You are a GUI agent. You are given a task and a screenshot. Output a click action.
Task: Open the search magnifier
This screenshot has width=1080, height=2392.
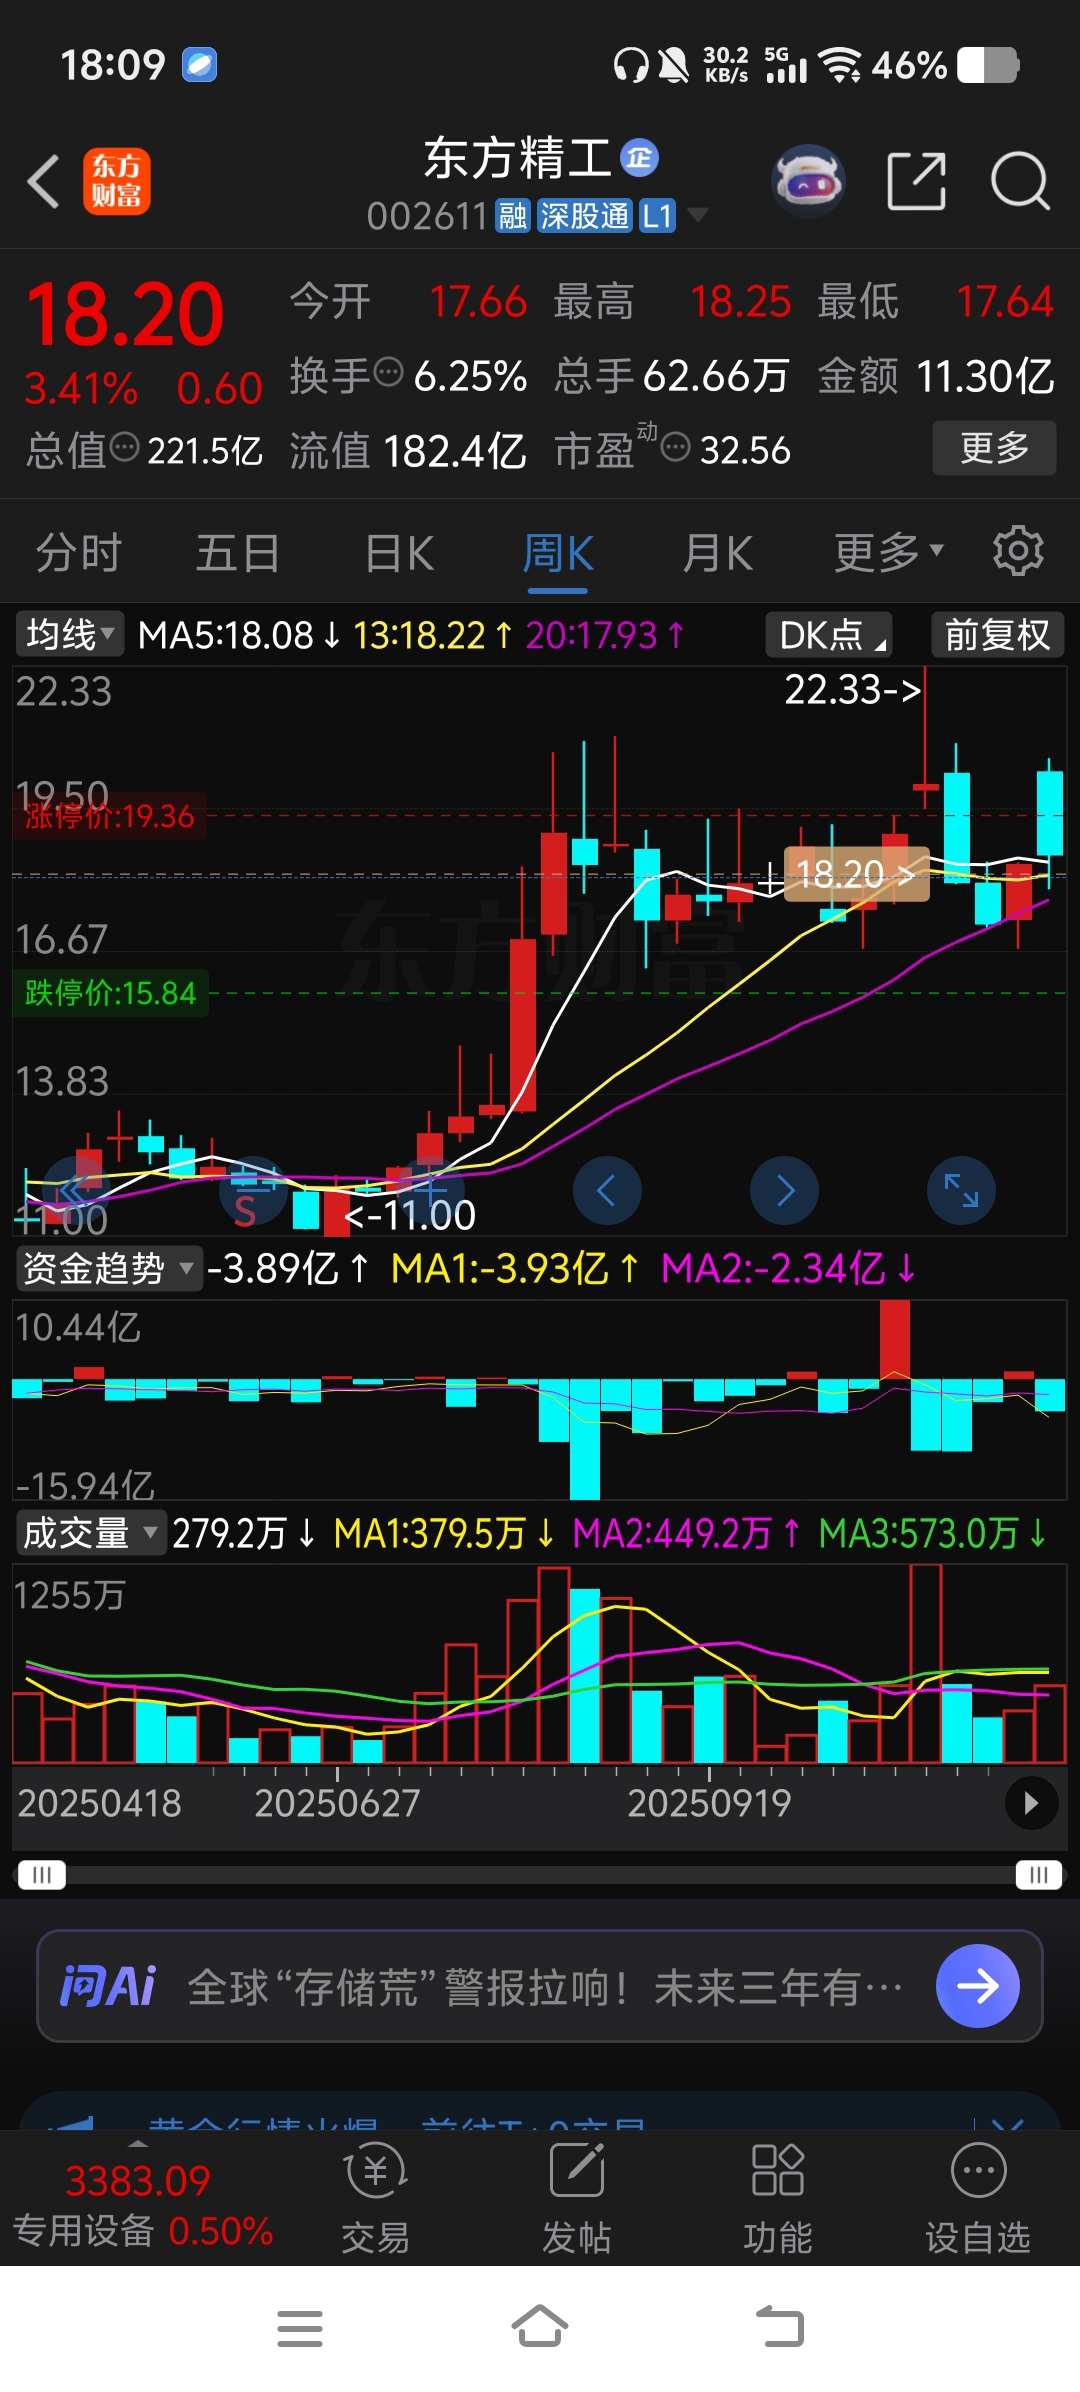click(x=1019, y=181)
